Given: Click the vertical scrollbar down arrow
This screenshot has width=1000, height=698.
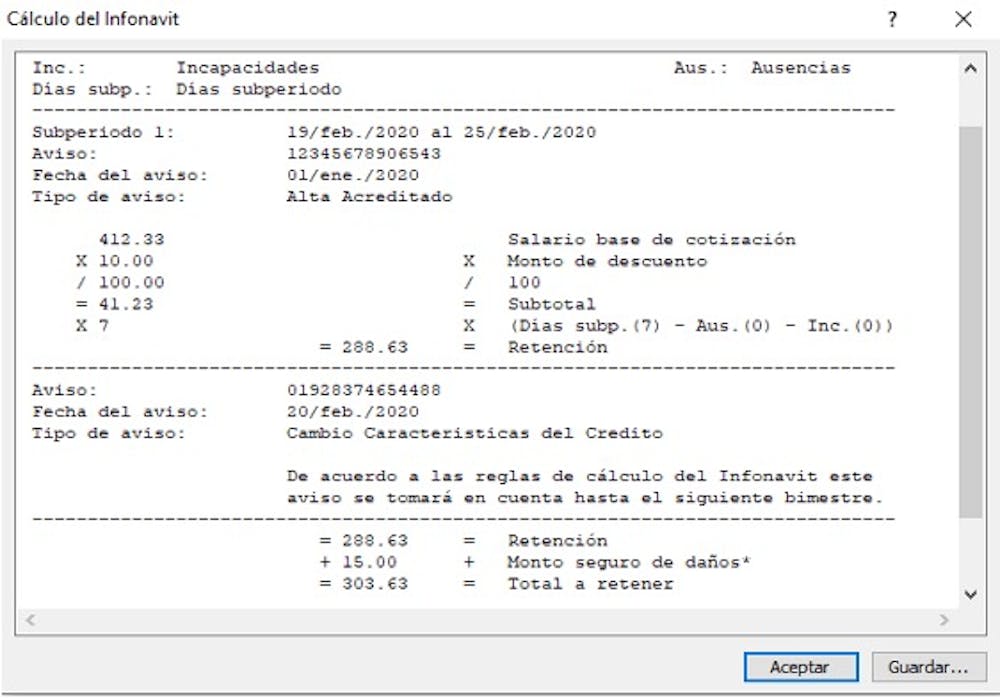Looking at the screenshot, I should (x=970, y=595).
